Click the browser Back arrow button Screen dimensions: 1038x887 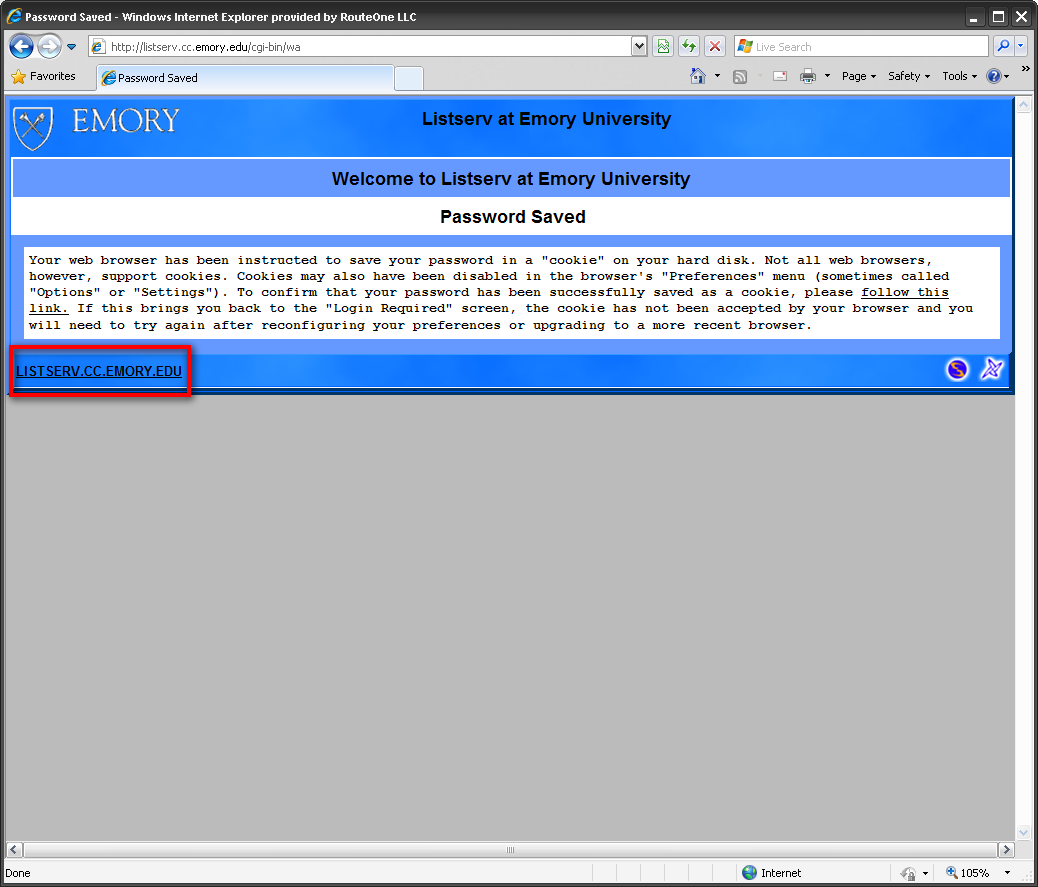tap(21, 46)
